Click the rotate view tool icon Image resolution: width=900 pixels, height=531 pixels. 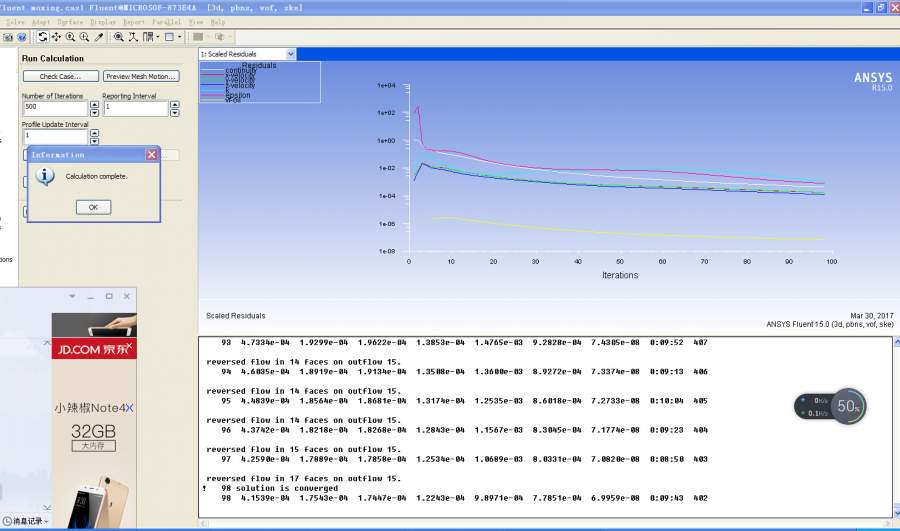(x=43, y=37)
